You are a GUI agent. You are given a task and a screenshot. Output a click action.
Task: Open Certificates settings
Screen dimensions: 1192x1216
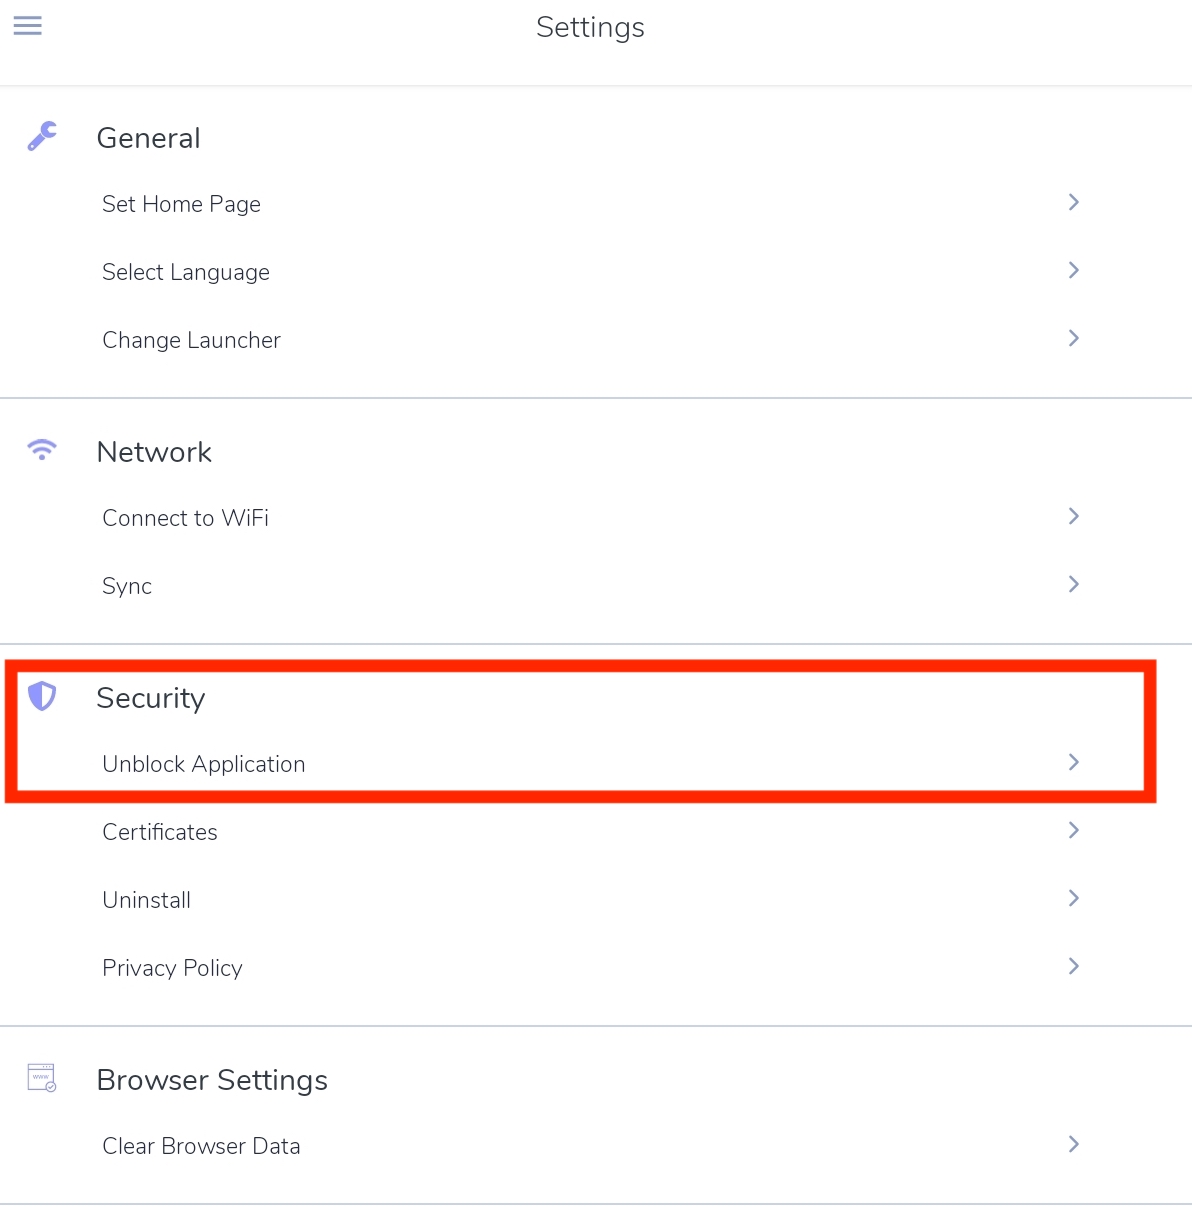(x=591, y=832)
